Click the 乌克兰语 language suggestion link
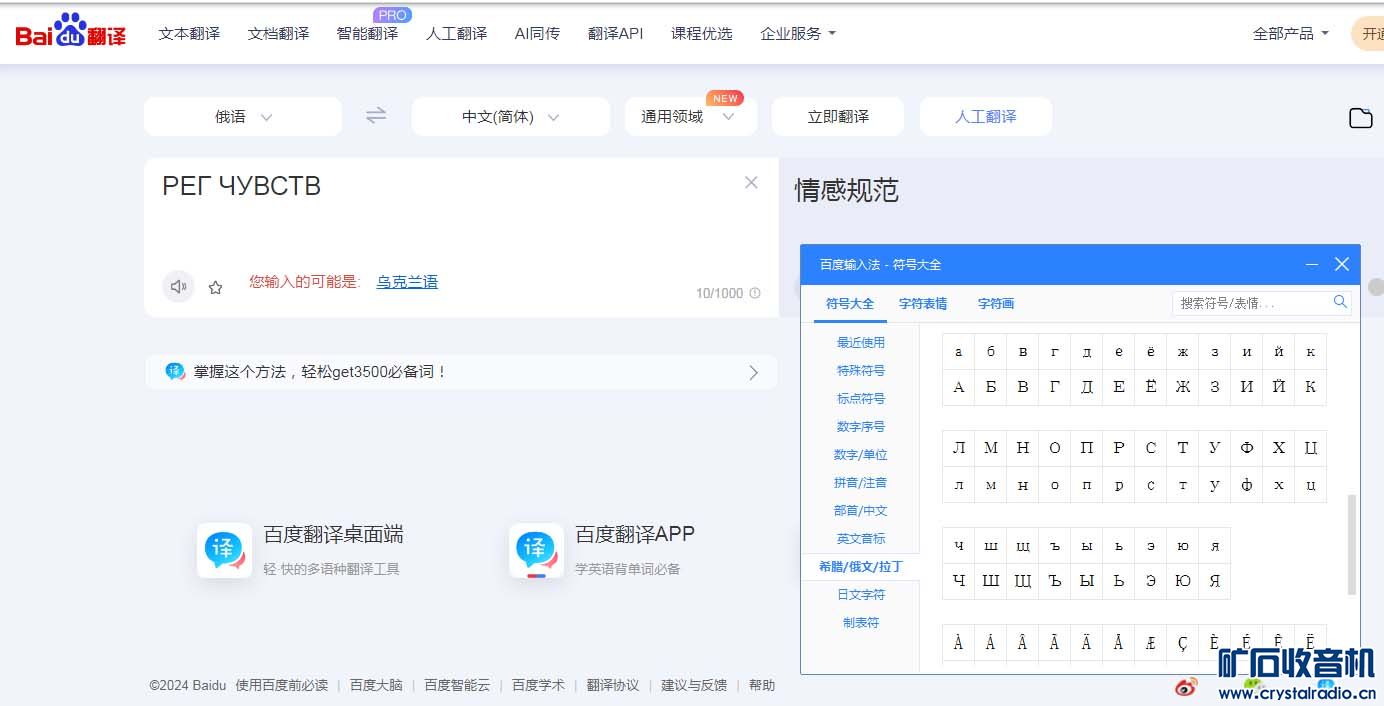1384x706 pixels. click(407, 282)
